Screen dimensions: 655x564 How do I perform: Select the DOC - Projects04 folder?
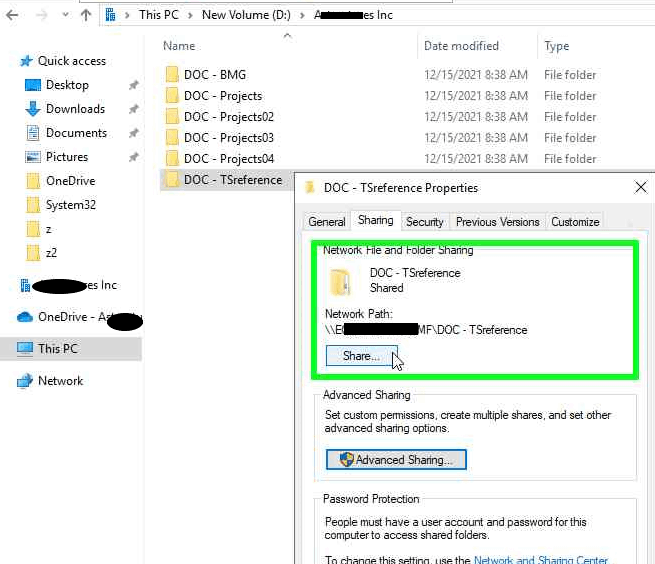pos(229,159)
